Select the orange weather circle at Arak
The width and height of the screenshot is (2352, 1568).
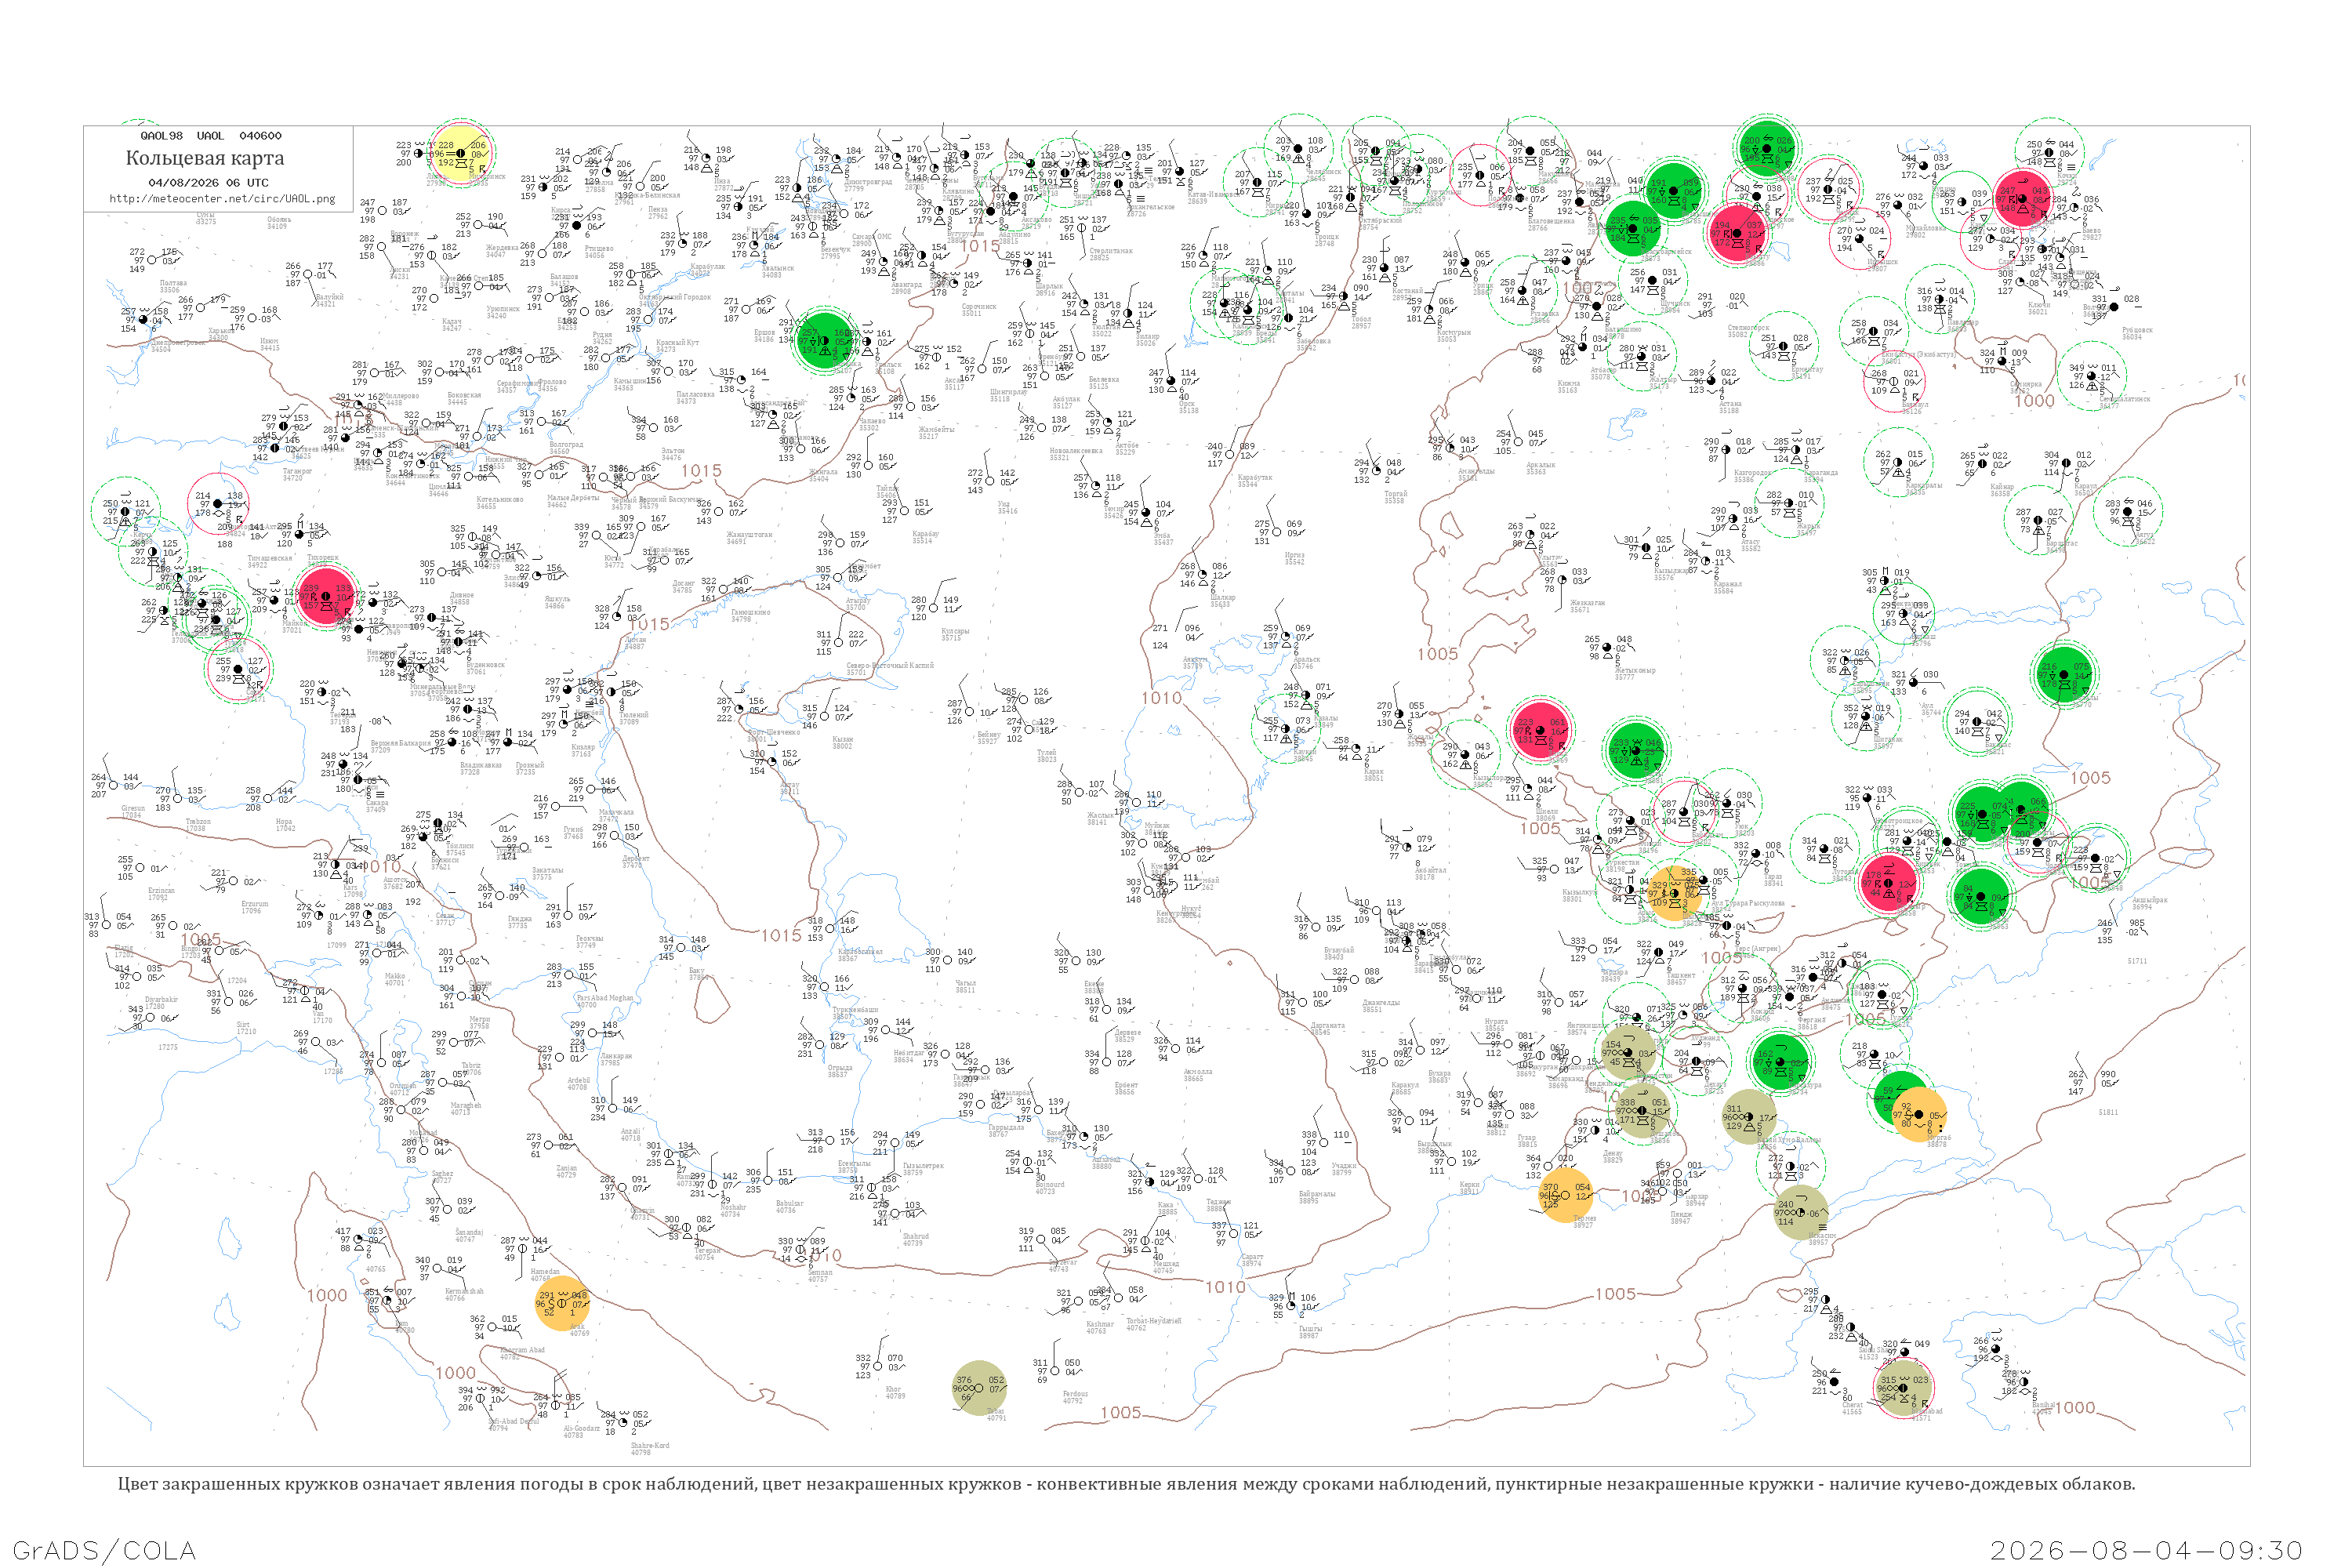pos(562,1303)
